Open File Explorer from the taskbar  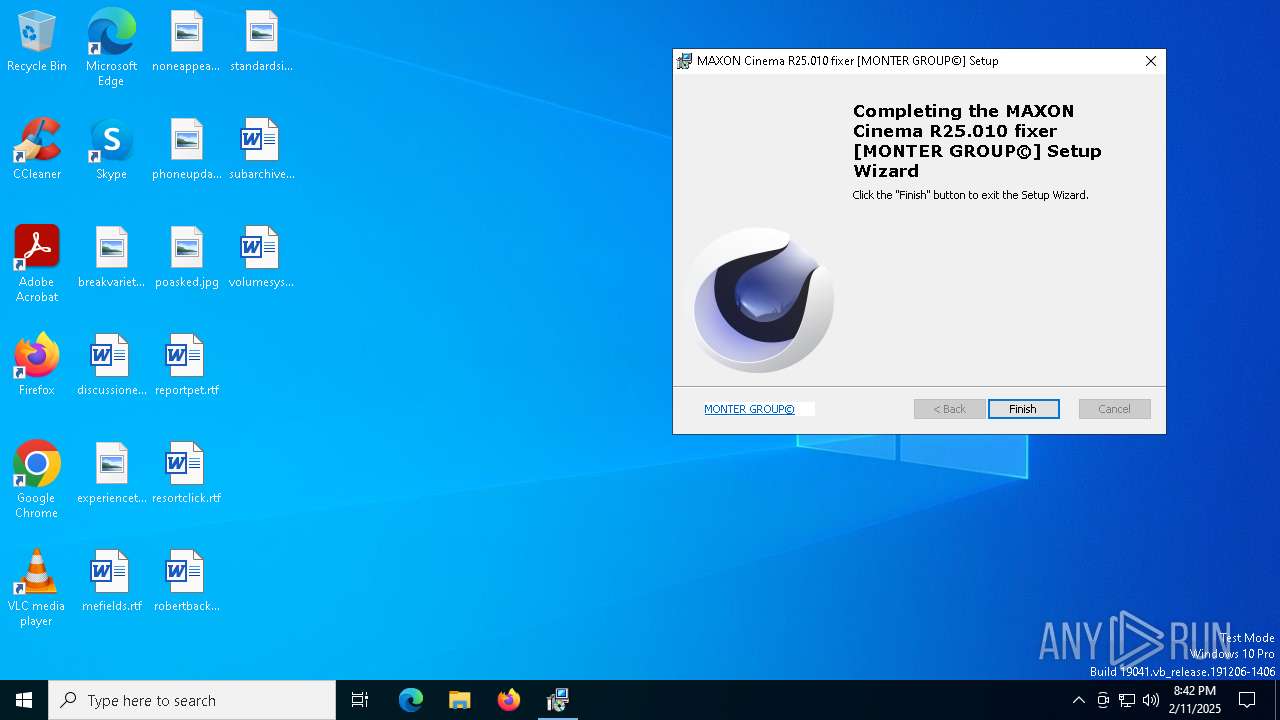tap(459, 700)
